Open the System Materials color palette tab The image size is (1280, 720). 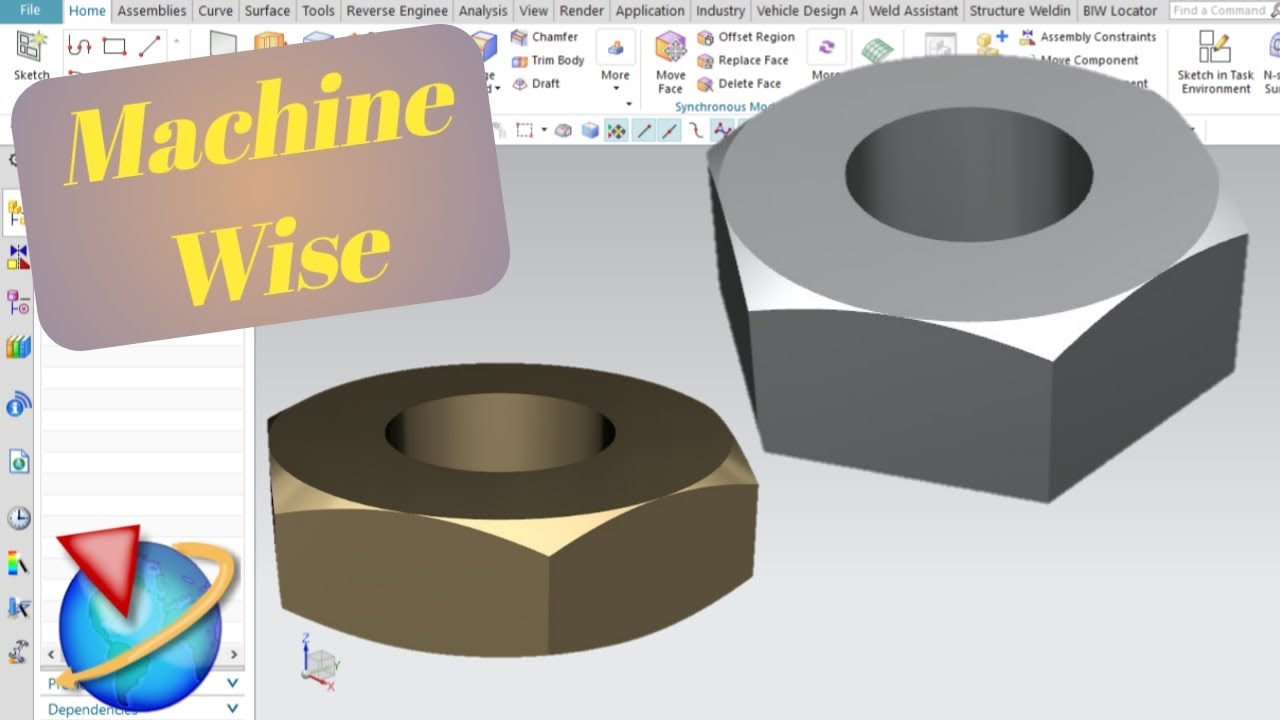(18, 563)
